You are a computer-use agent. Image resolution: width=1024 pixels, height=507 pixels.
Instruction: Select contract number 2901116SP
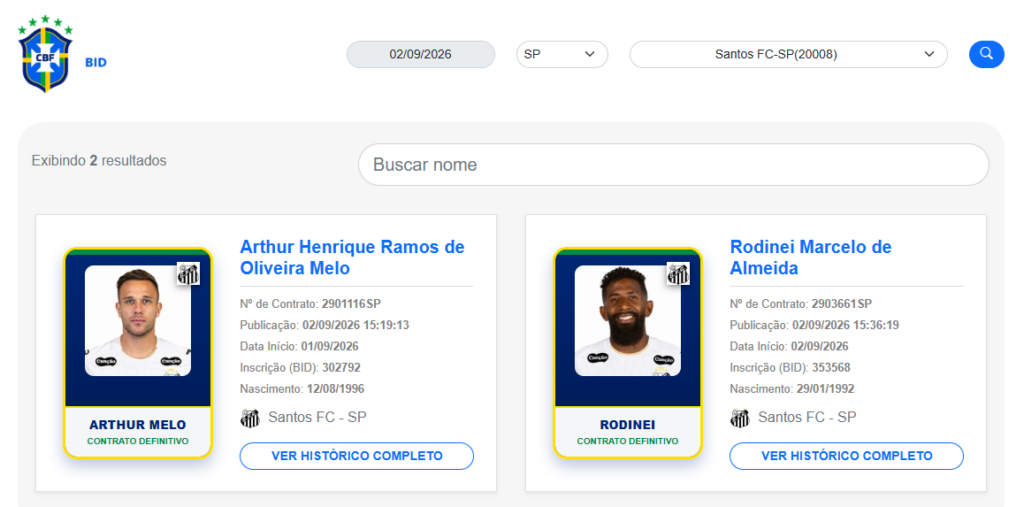click(351, 304)
